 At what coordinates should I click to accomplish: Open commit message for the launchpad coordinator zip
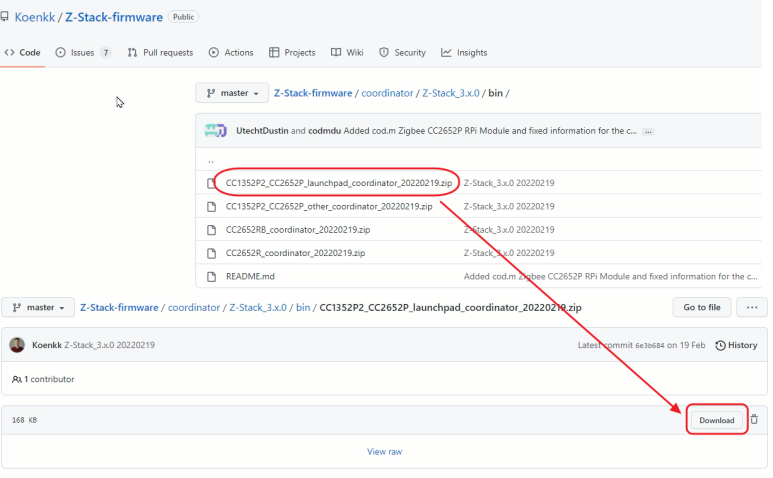509,183
